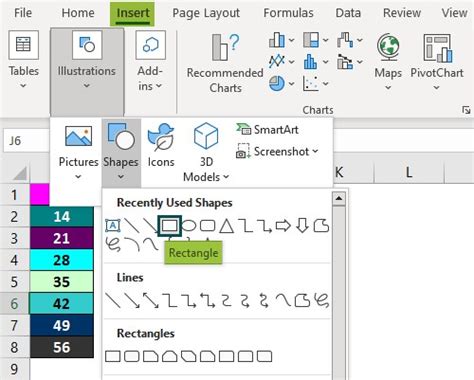The height and width of the screenshot is (380, 474).
Task: Pick the Rectangle shape in Recently Used Shapes
Action: point(169,226)
